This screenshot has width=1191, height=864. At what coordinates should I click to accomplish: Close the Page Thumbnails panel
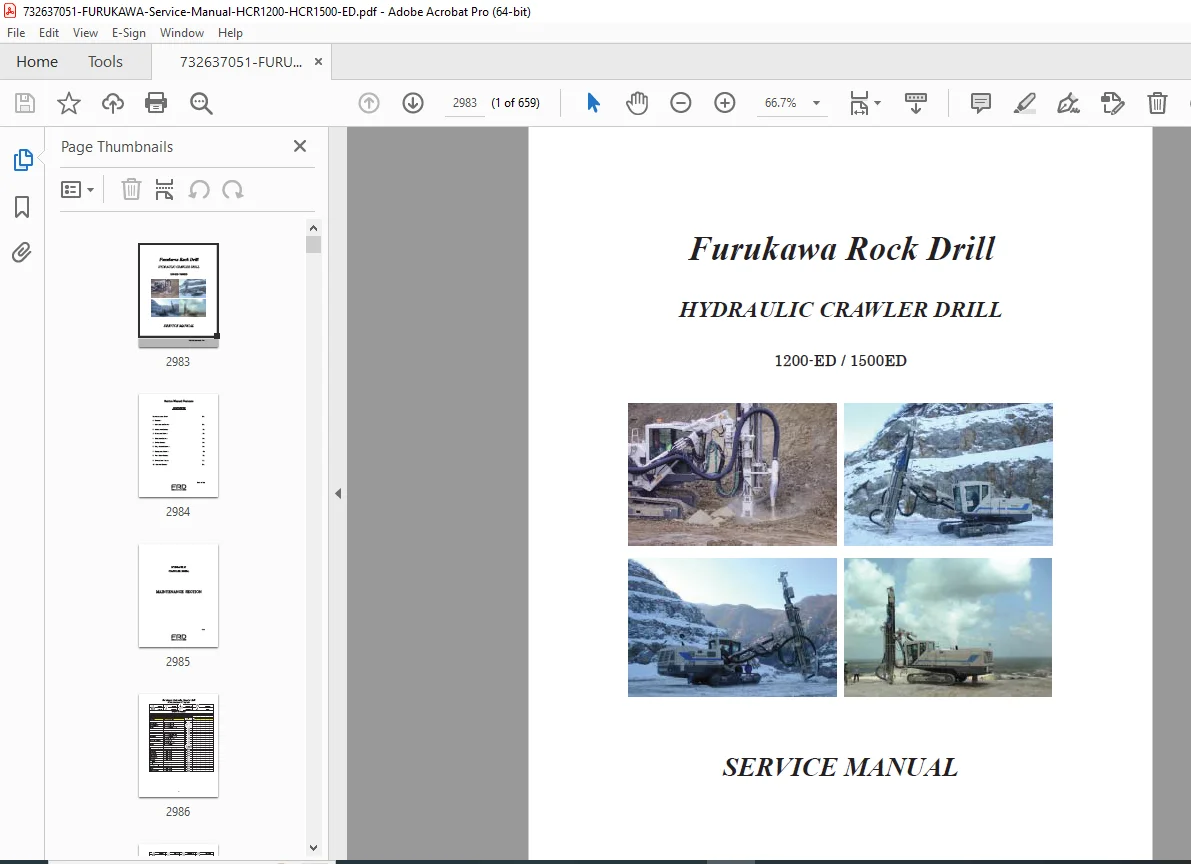[300, 146]
